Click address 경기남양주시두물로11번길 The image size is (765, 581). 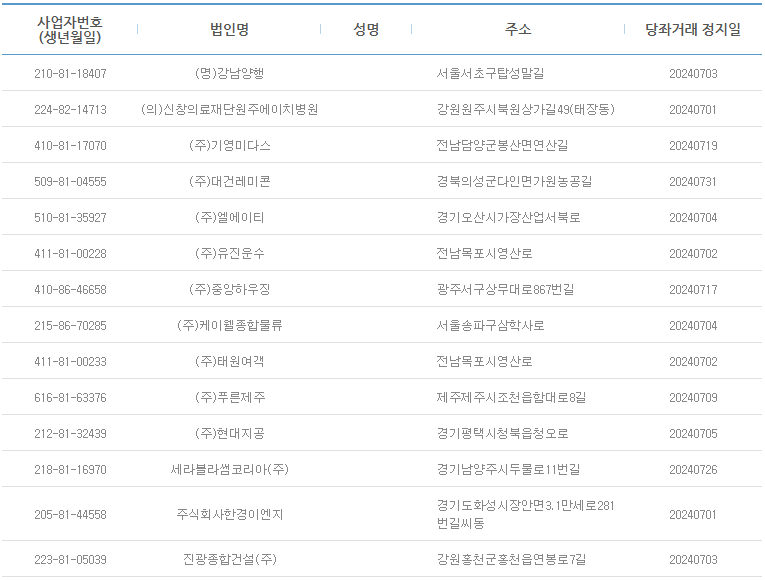pyautogui.click(x=508, y=470)
